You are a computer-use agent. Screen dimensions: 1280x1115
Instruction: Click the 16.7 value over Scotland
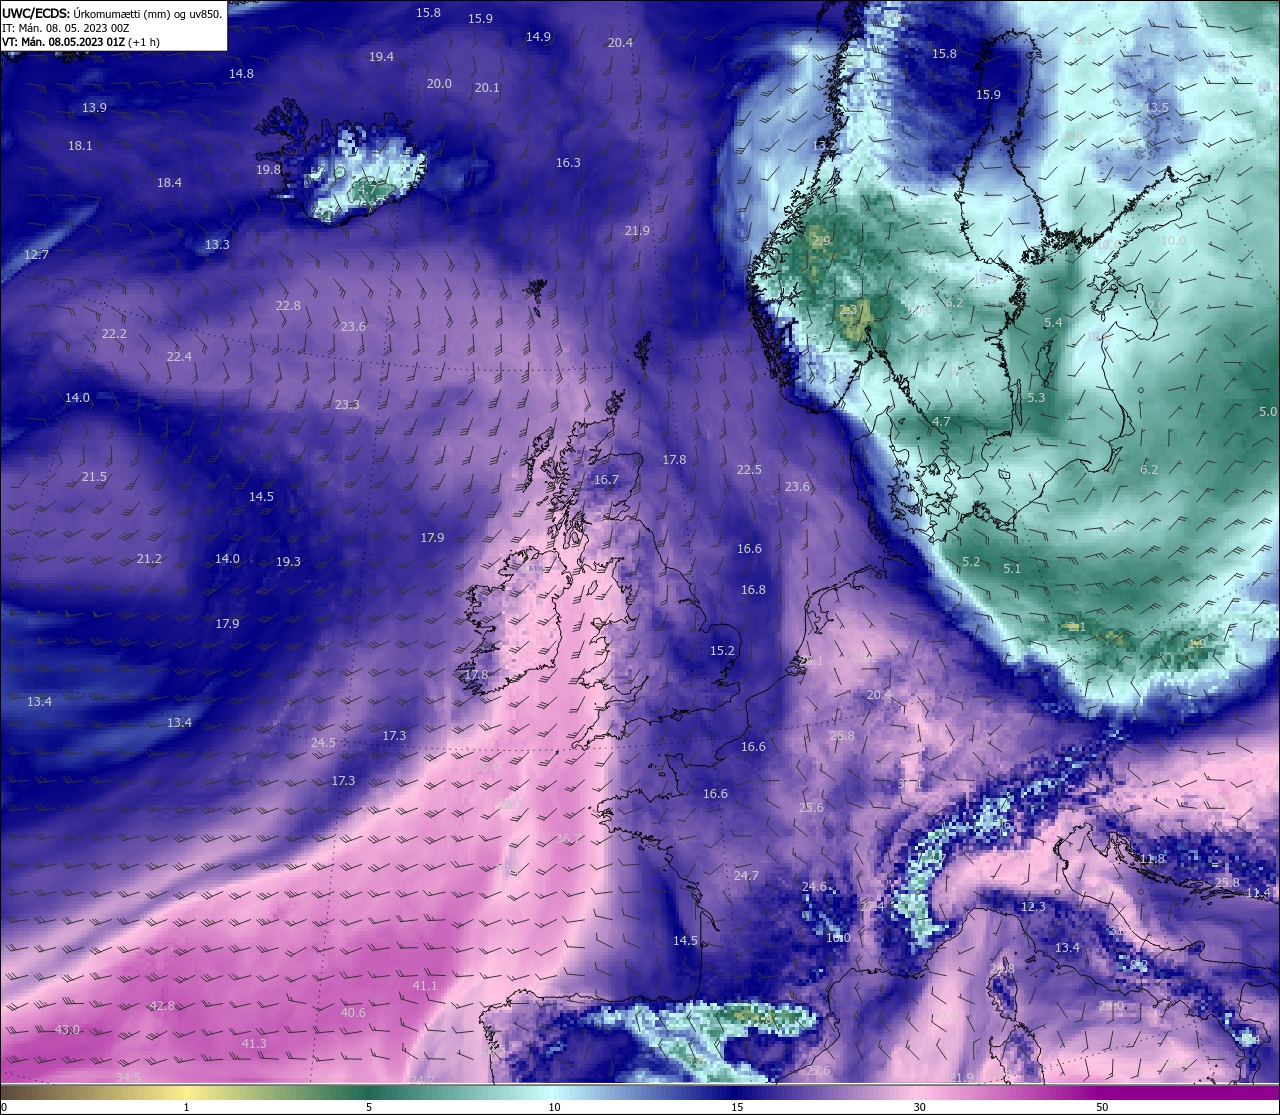point(606,480)
